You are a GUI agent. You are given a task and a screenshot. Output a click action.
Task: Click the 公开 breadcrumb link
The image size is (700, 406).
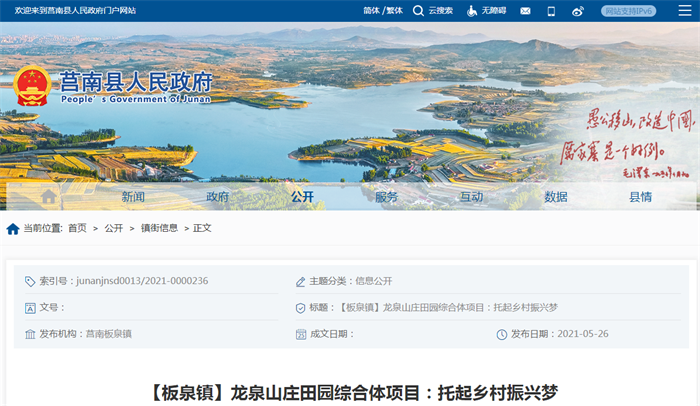click(x=114, y=229)
